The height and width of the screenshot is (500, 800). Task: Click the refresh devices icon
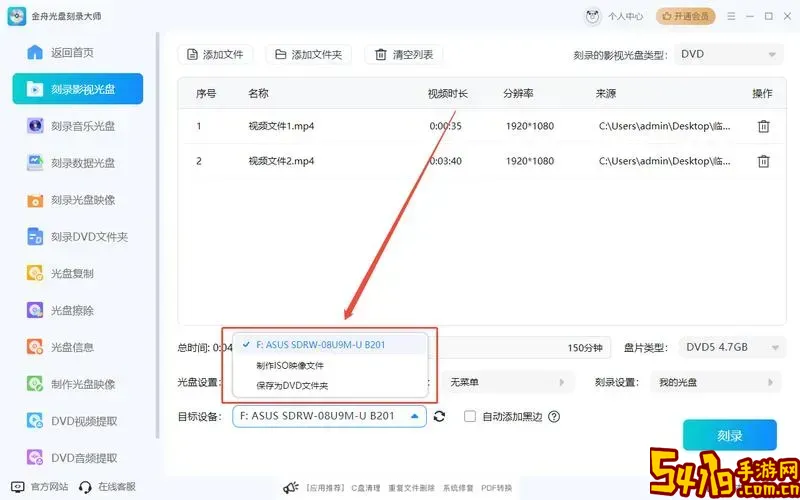(x=439, y=416)
